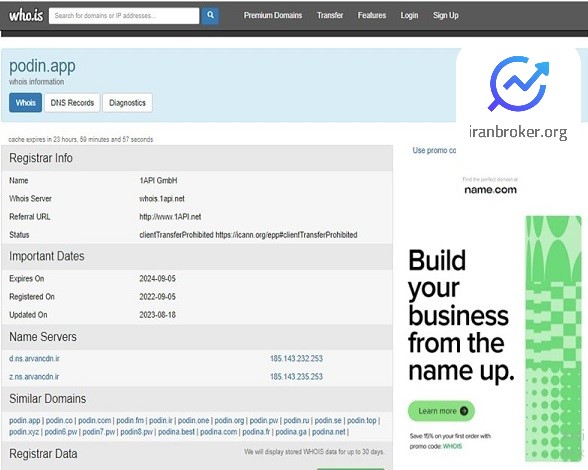
Task: Click the Learn more ad button
Action: tap(441, 411)
